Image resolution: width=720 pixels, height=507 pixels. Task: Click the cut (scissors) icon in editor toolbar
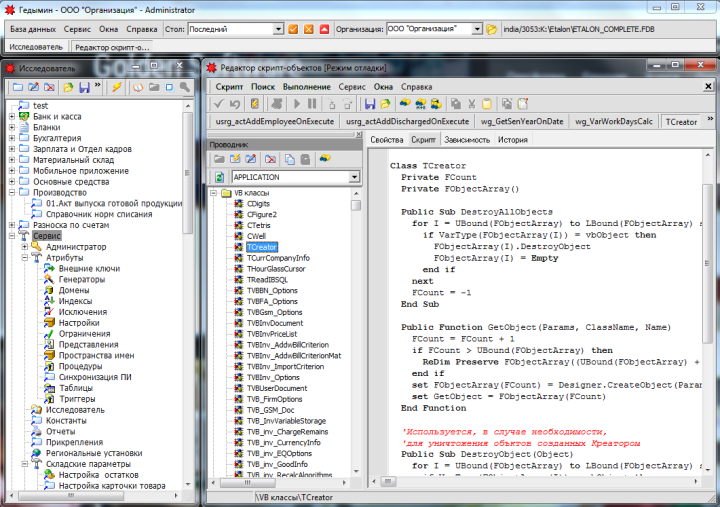470,103
